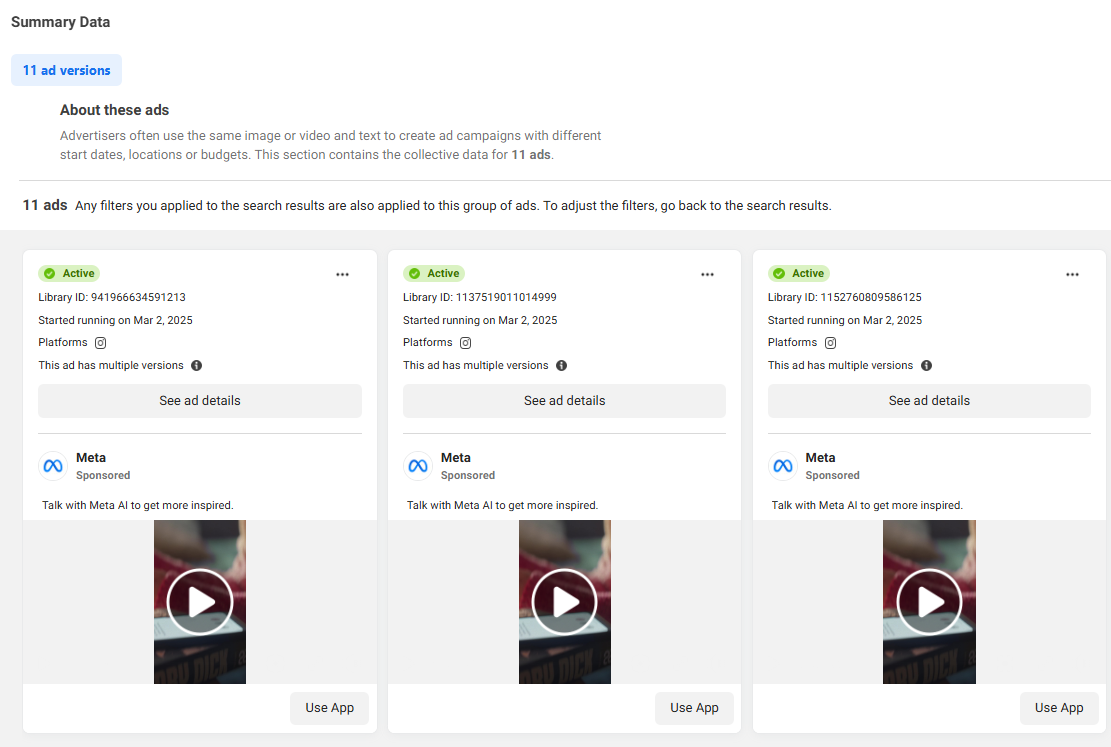The height and width of the screenshot is (747, 1111).
Task: See ad details for Library ID 1137519011014999
Action: tap(565, 400)
